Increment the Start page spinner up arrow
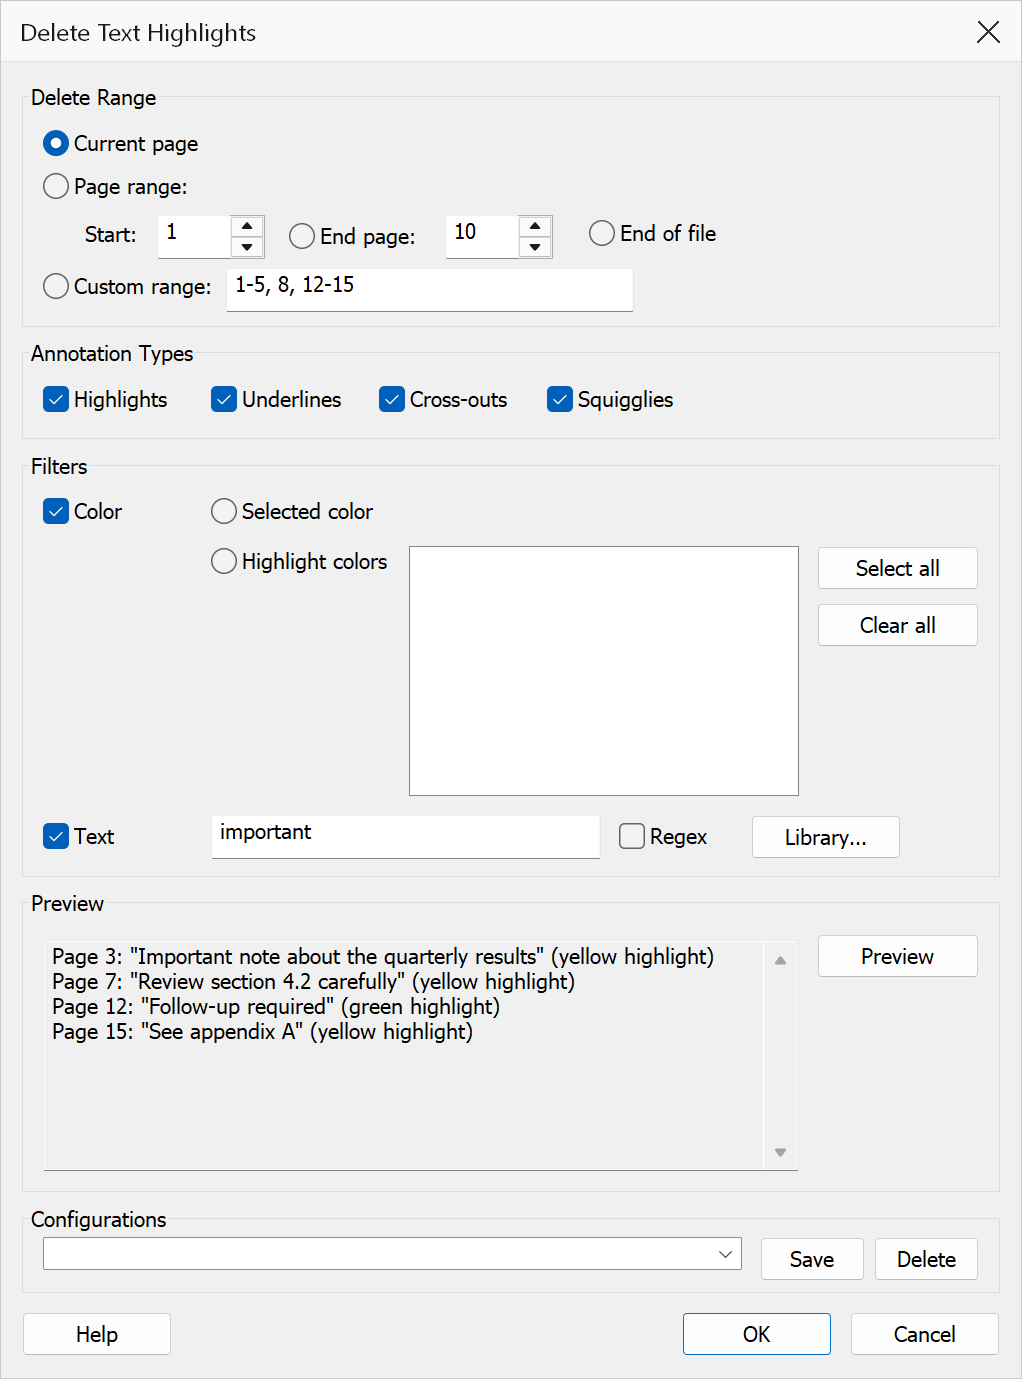This screenshot has width=1022, height=1379. [x=247, y=226]
